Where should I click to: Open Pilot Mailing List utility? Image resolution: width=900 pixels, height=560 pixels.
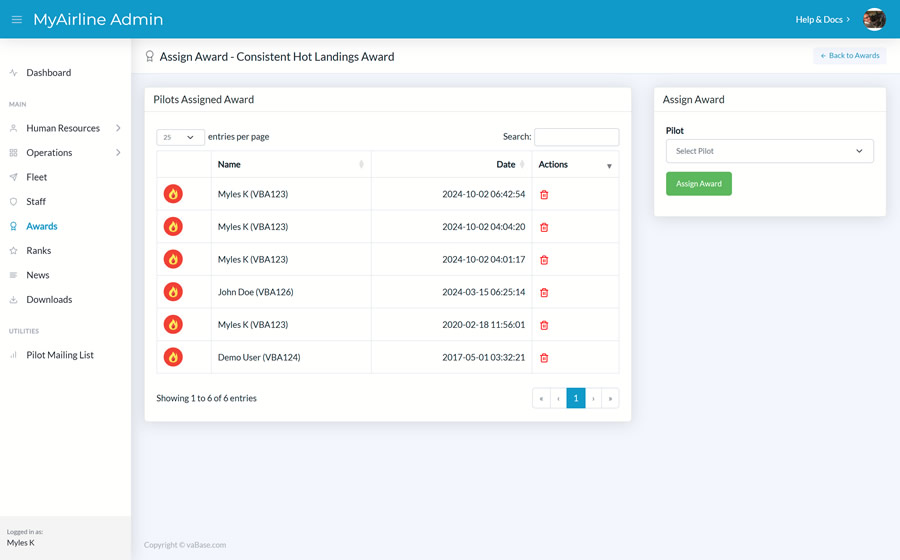pos(60,355)
